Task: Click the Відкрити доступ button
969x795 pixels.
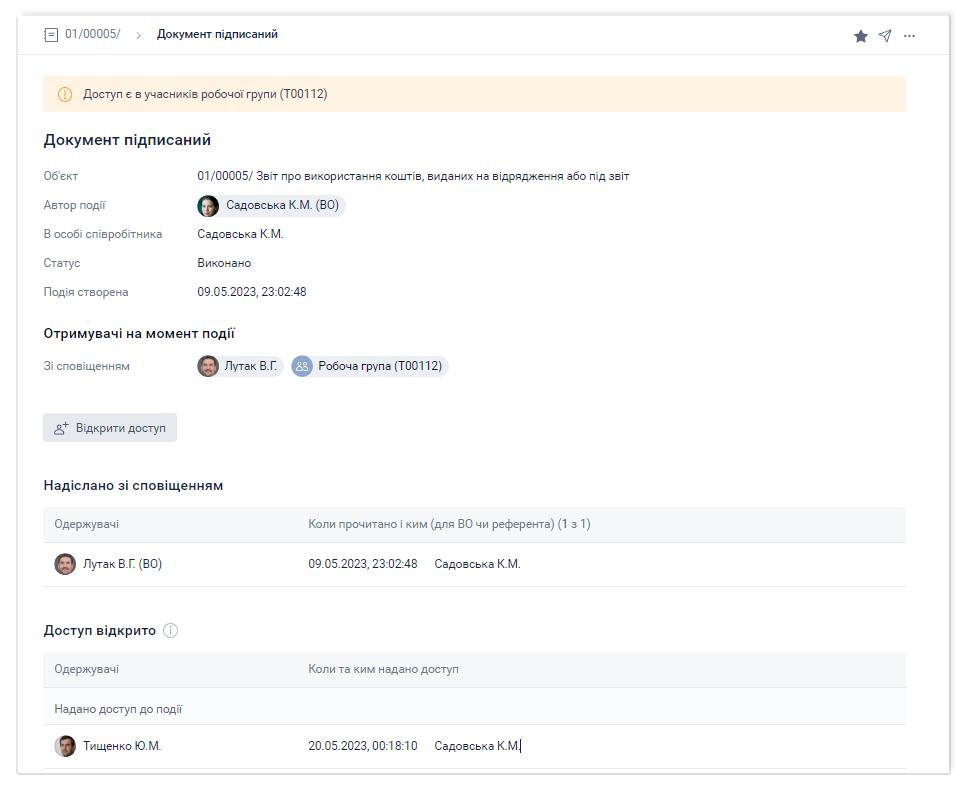Action: coord(110,428)
